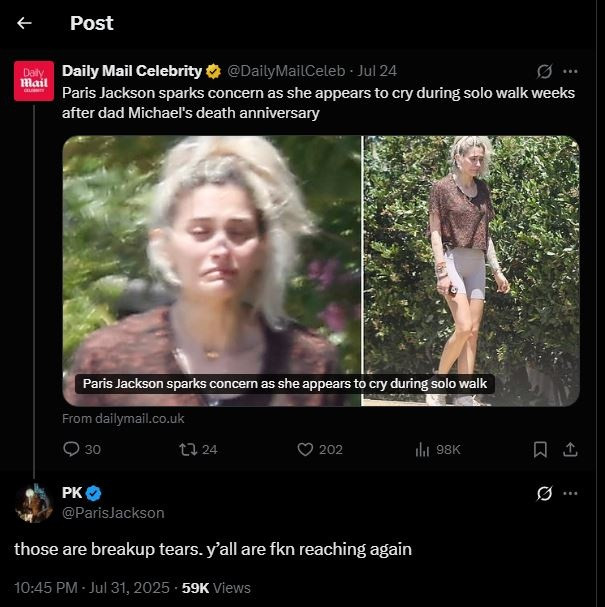
Task: Click the Daily Mail Celebrity display name
Action: click(x=132, y=71)
